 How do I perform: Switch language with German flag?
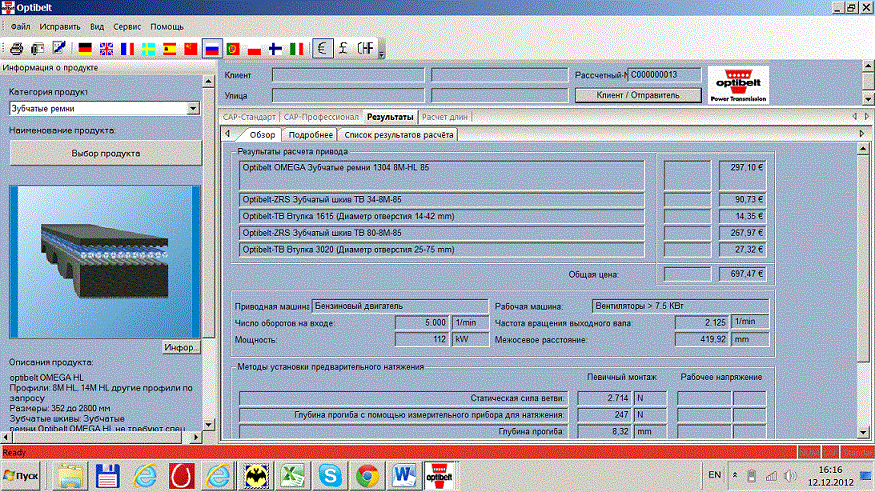point(85,49)
